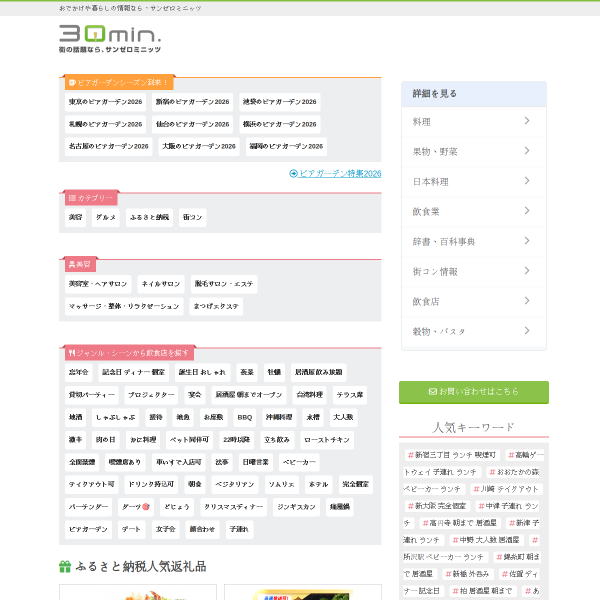The height and width of the screenshot is (600, 600).
Task: Select the 東京のビアガーデン2026 tag
Action: [x=105, y=102]
